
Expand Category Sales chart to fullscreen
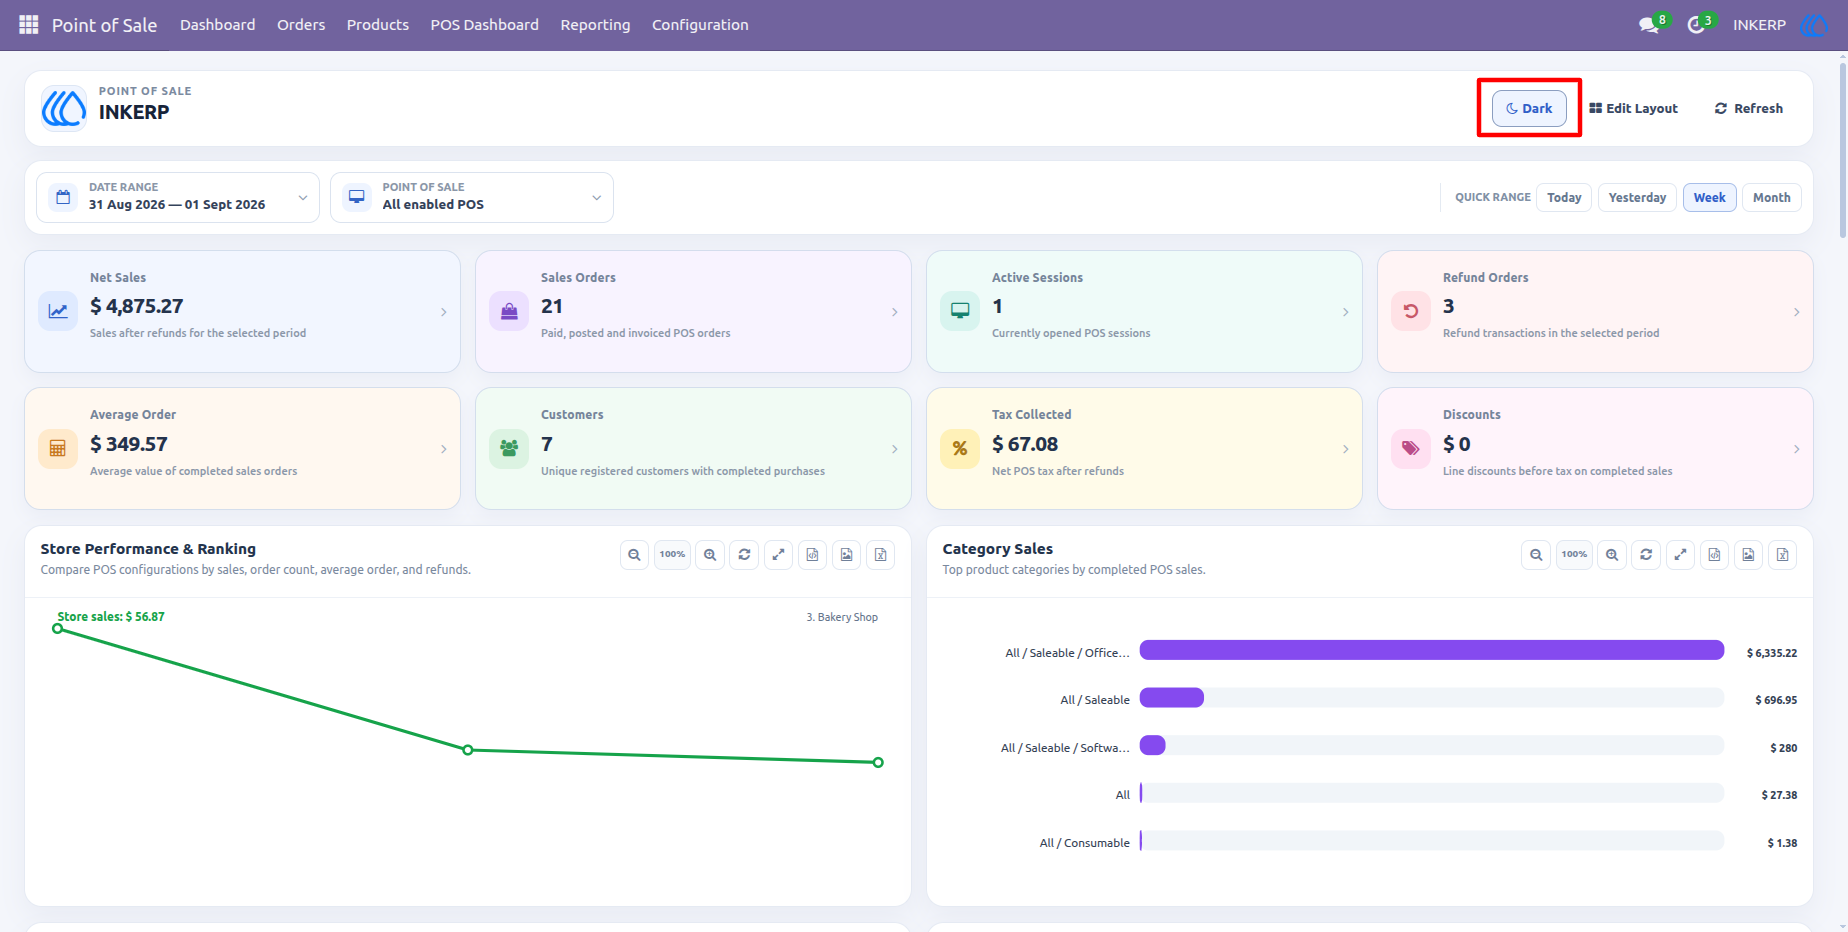tap(1680, 555)
